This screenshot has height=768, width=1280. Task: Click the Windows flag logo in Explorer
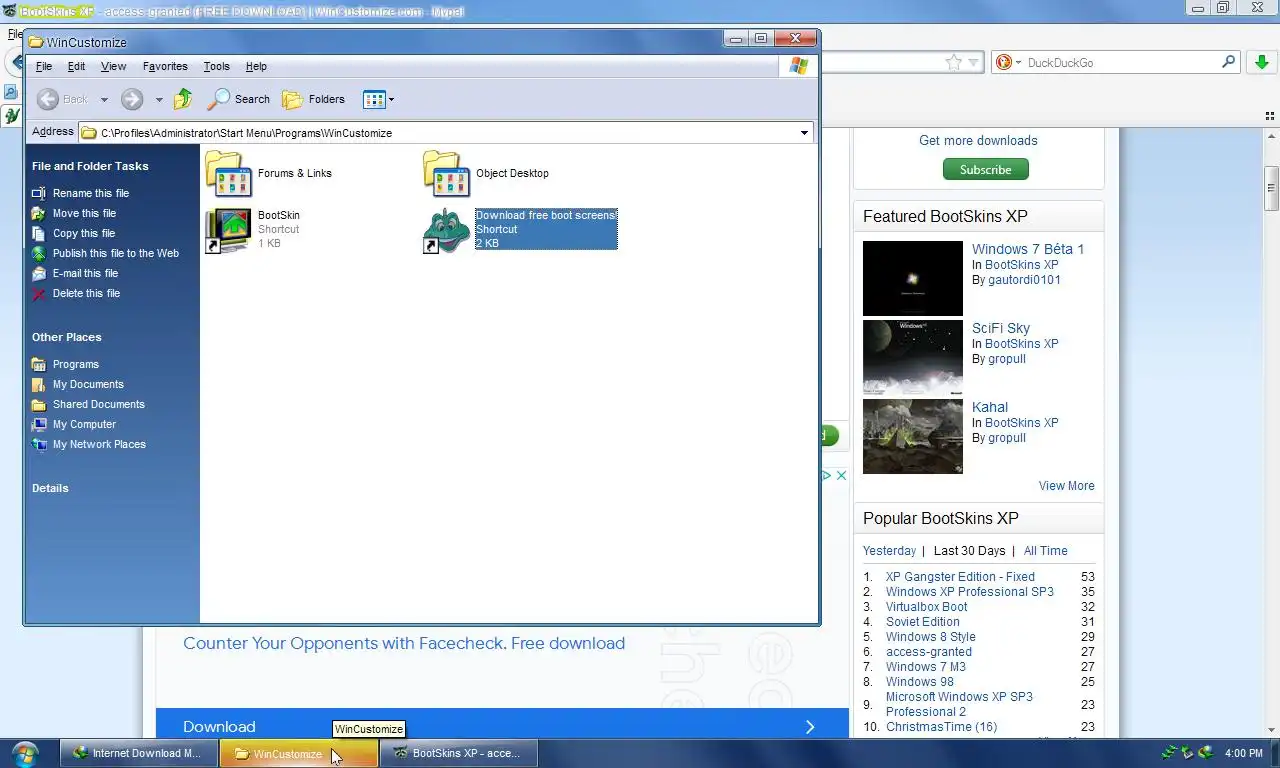798,66
